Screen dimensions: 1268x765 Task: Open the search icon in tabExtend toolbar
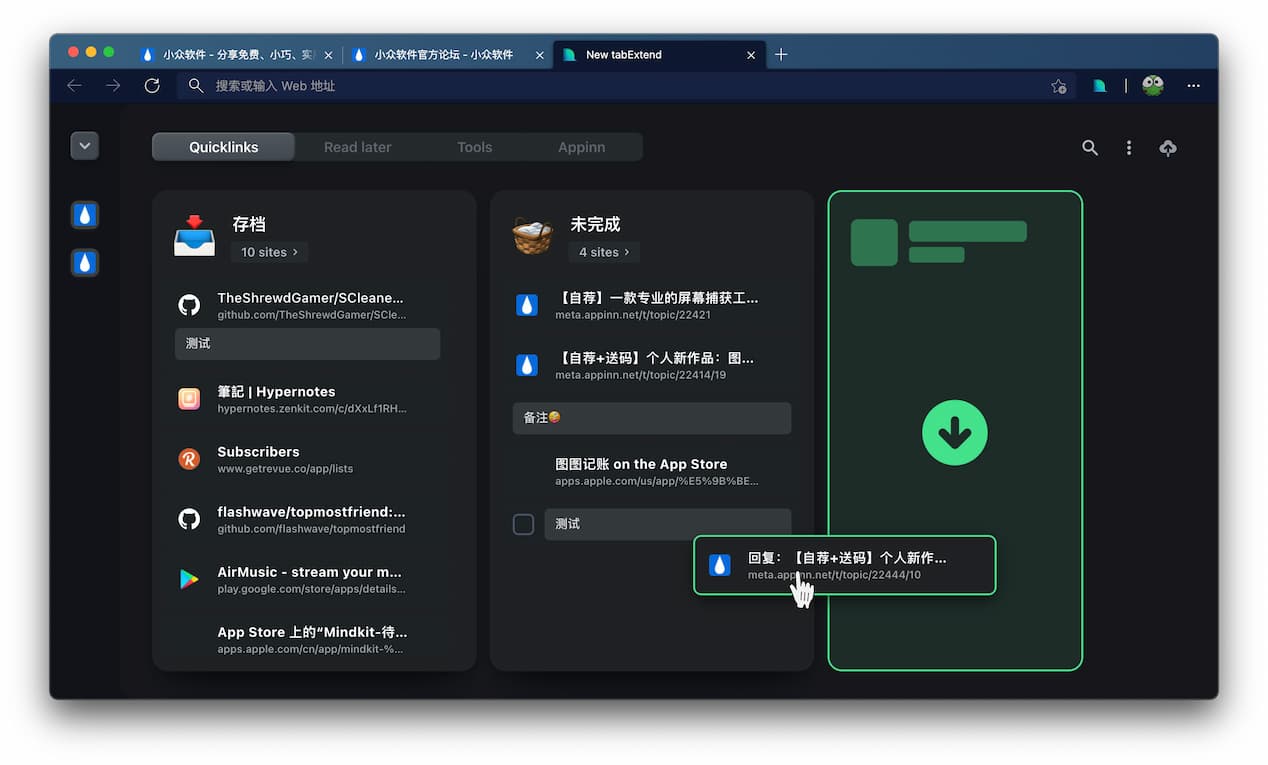(x=1089, y=147)
